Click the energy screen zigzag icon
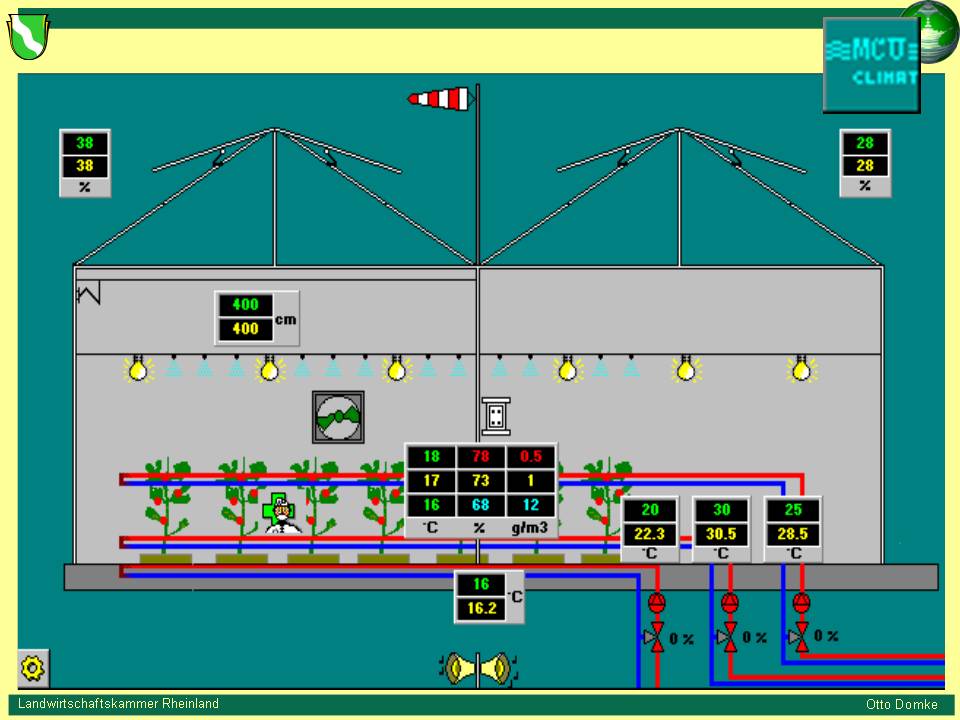Image resolution: width=960 pixels, height=720 pixels. click(89, 294)
